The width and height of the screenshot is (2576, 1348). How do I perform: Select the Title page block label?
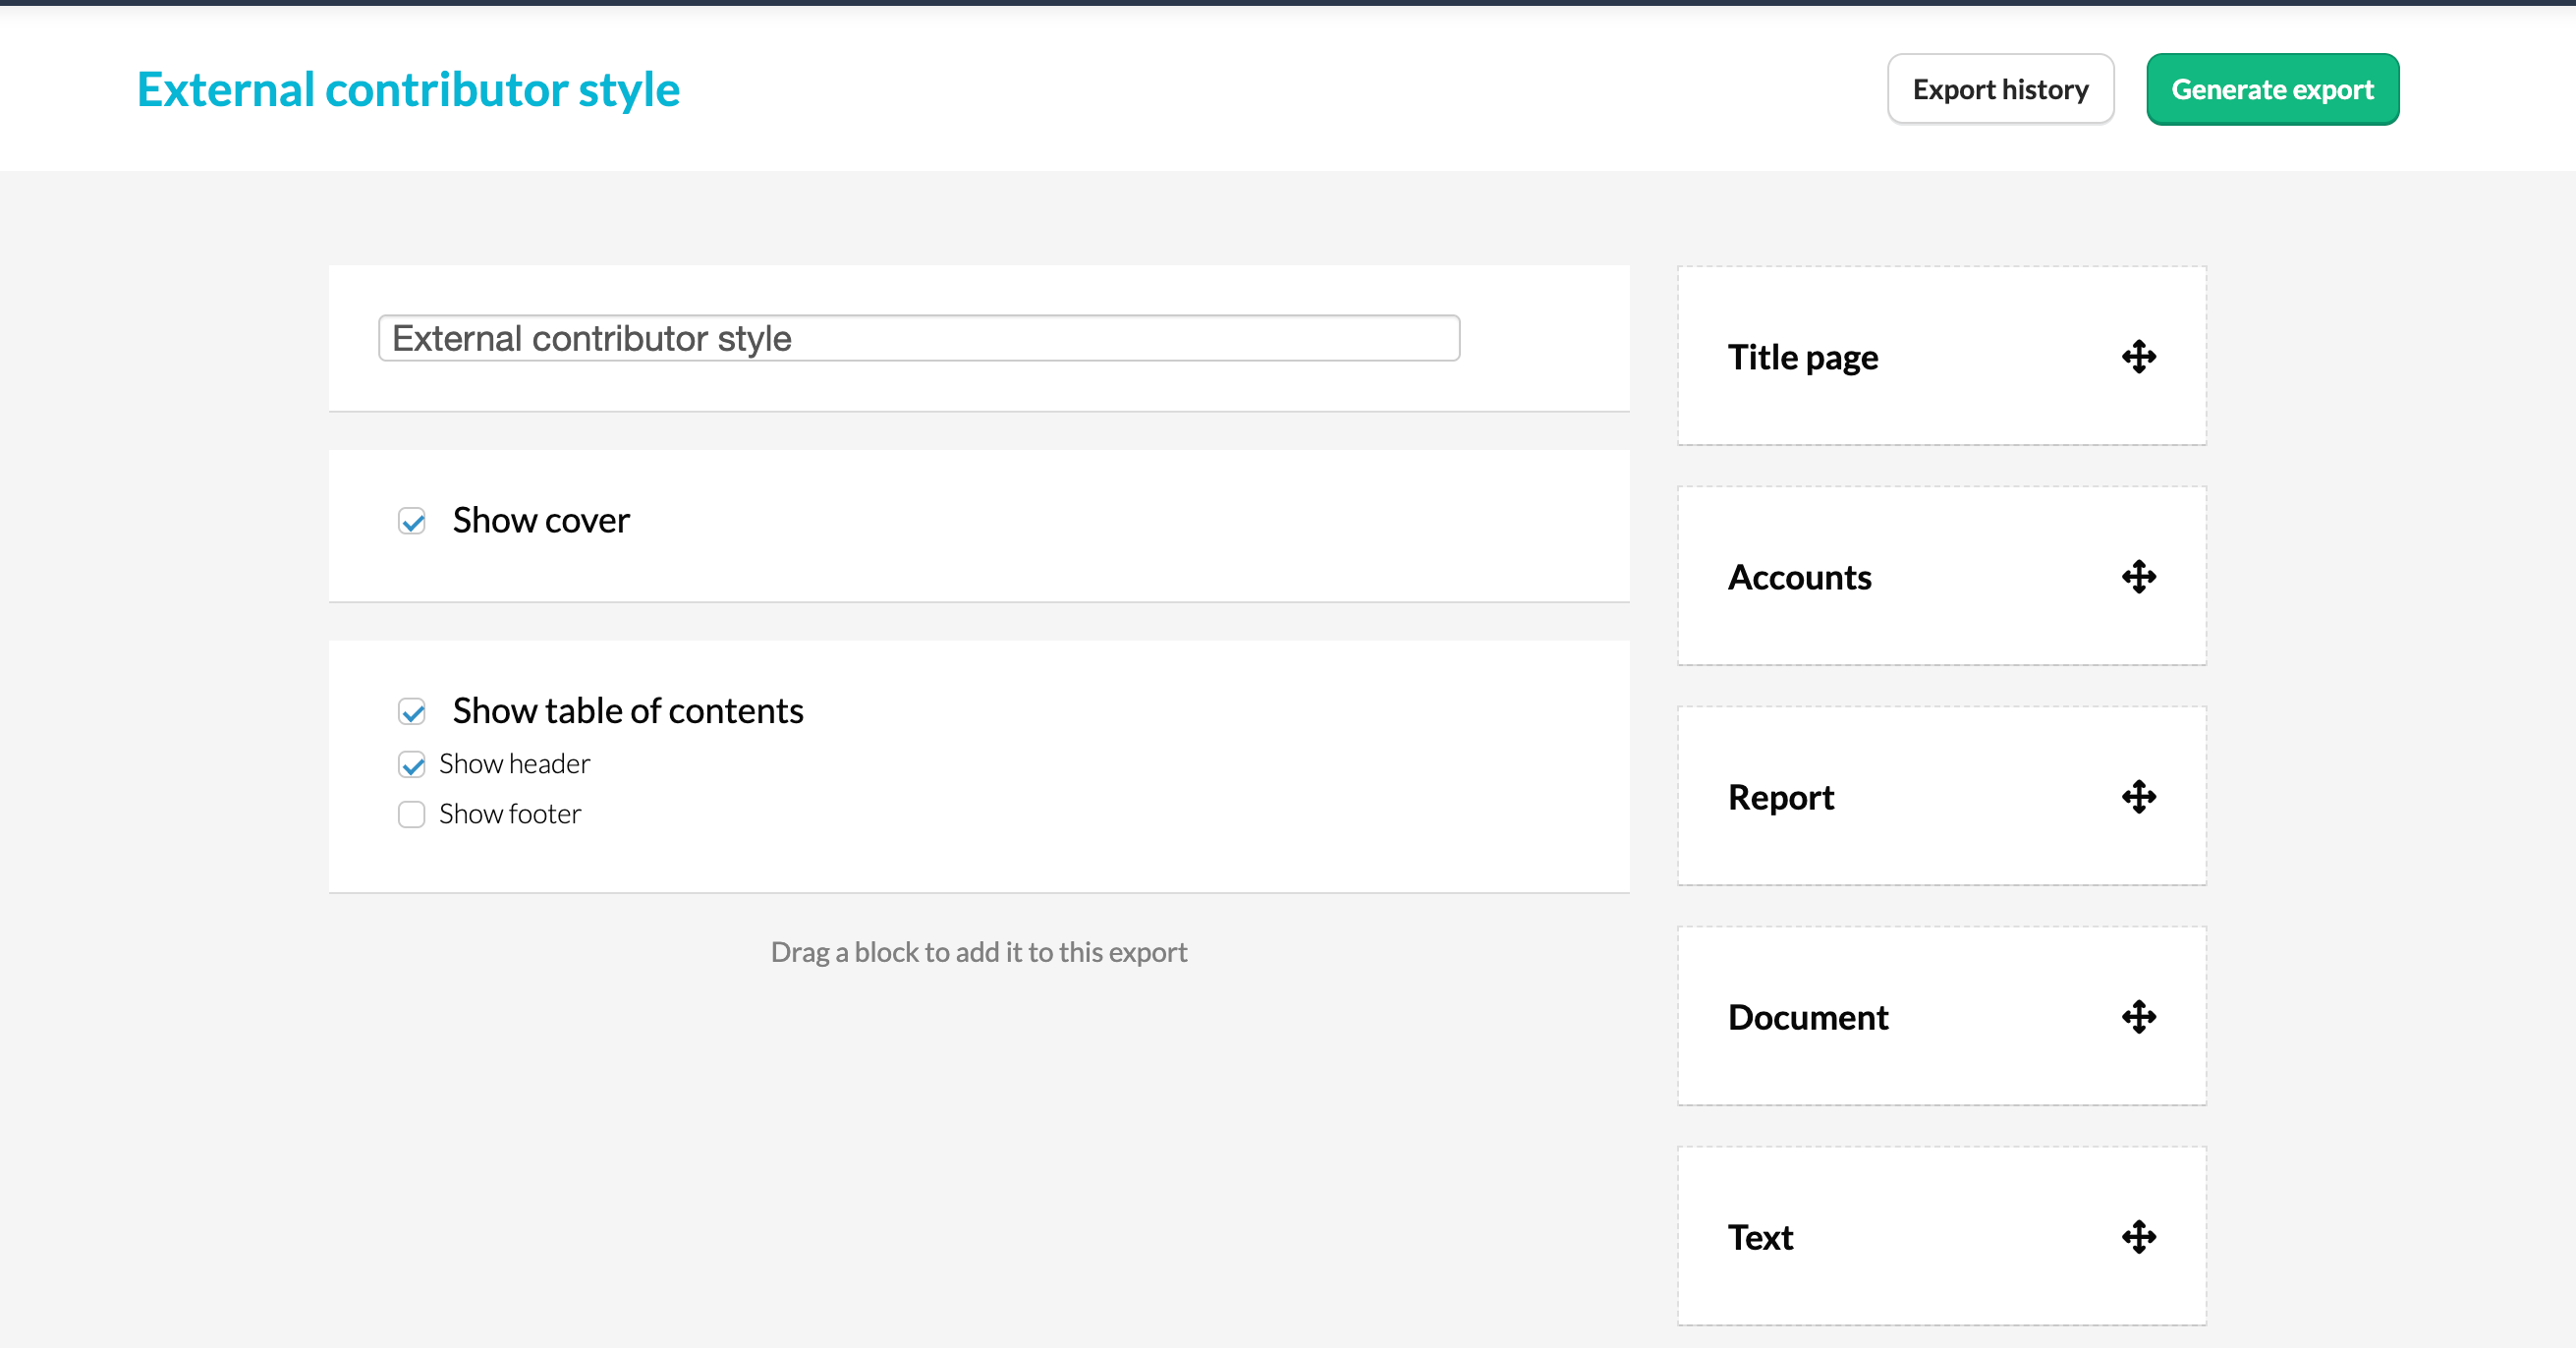click(x=1803, y=357)
